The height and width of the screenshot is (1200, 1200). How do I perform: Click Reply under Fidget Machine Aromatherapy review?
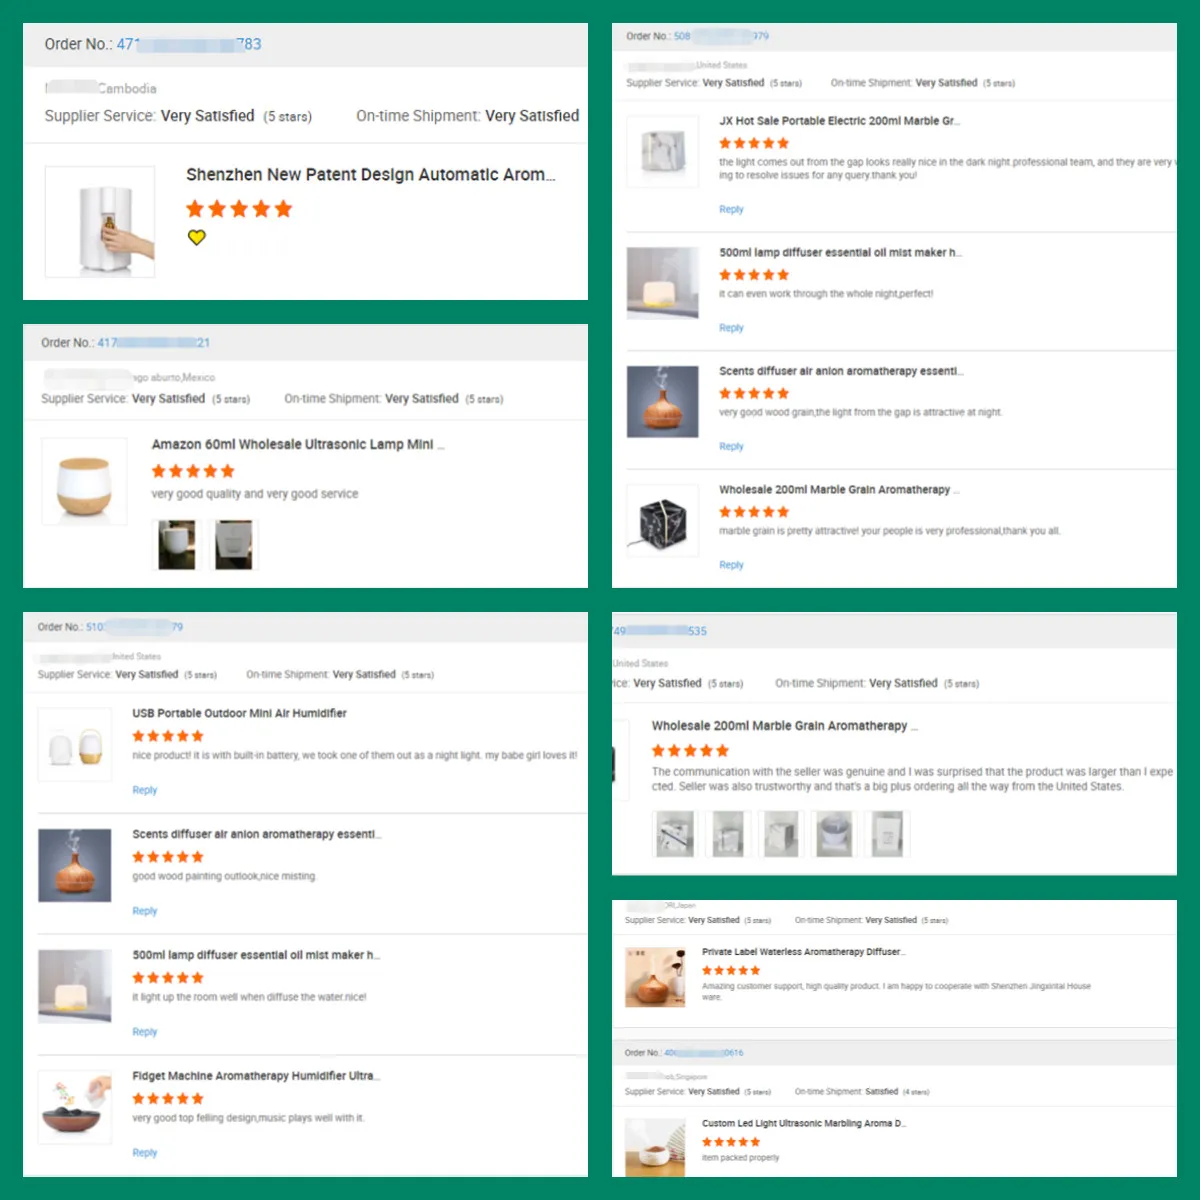(x=145, y=1153)
